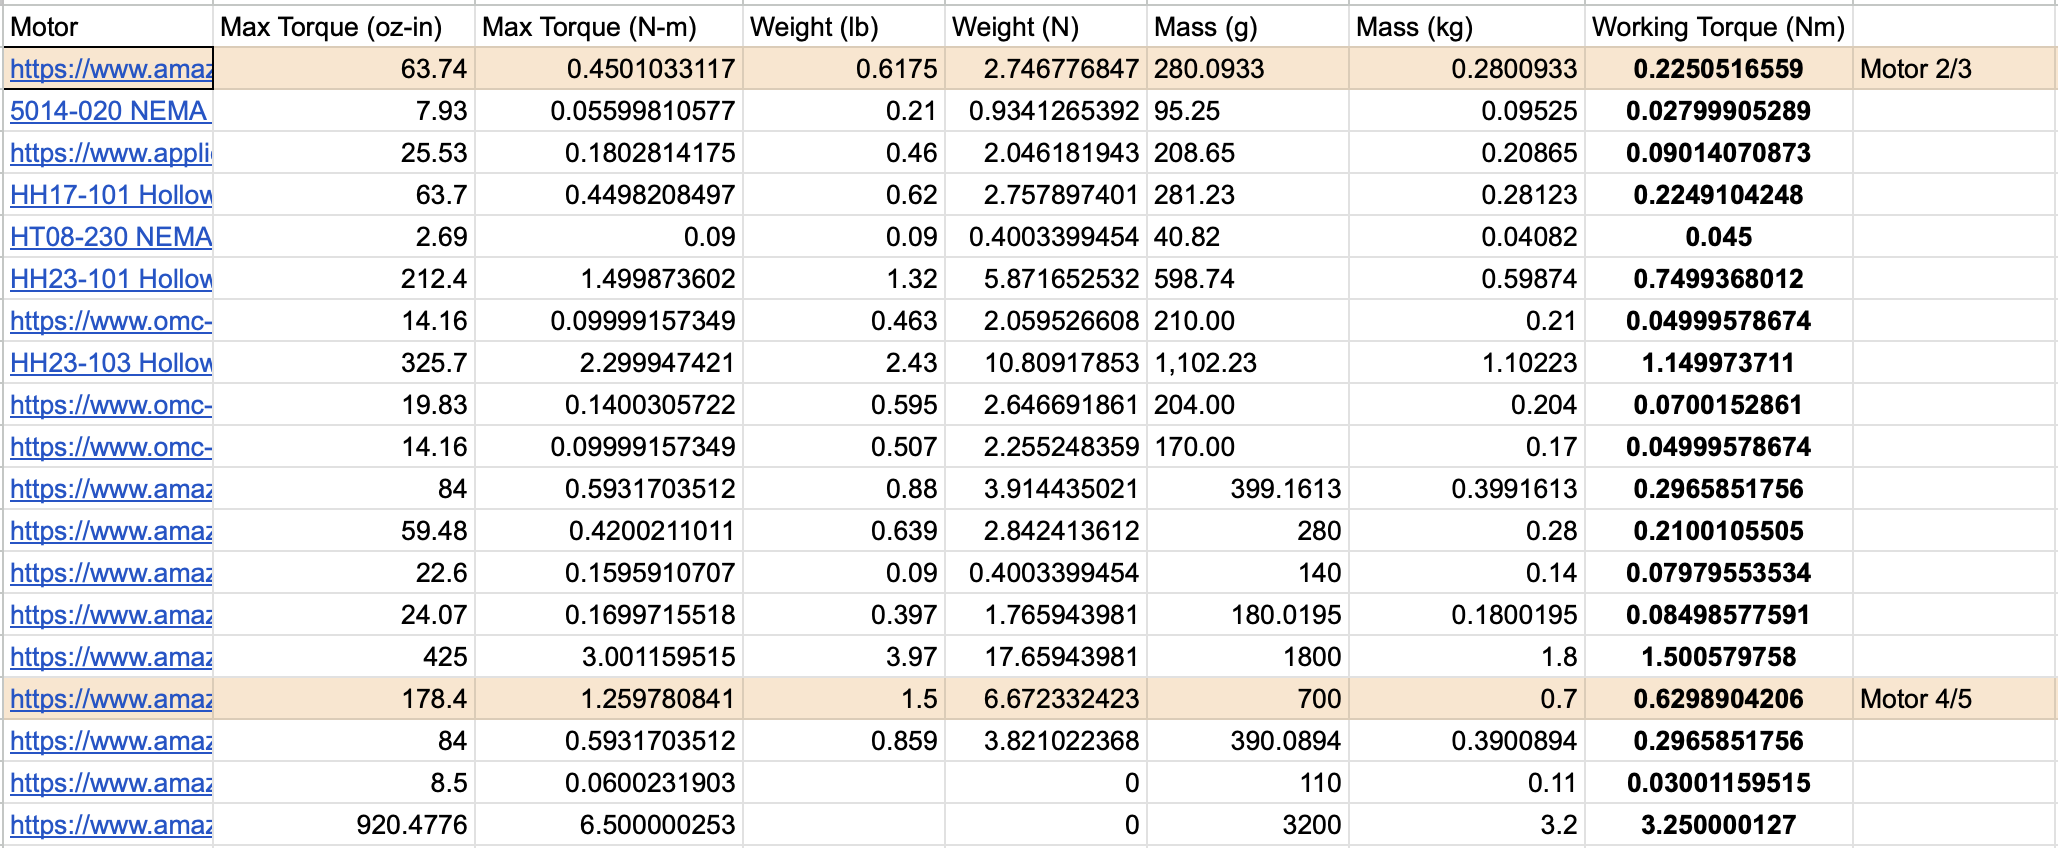Select the Motor 4/5 label cell

click(1955, 699)
